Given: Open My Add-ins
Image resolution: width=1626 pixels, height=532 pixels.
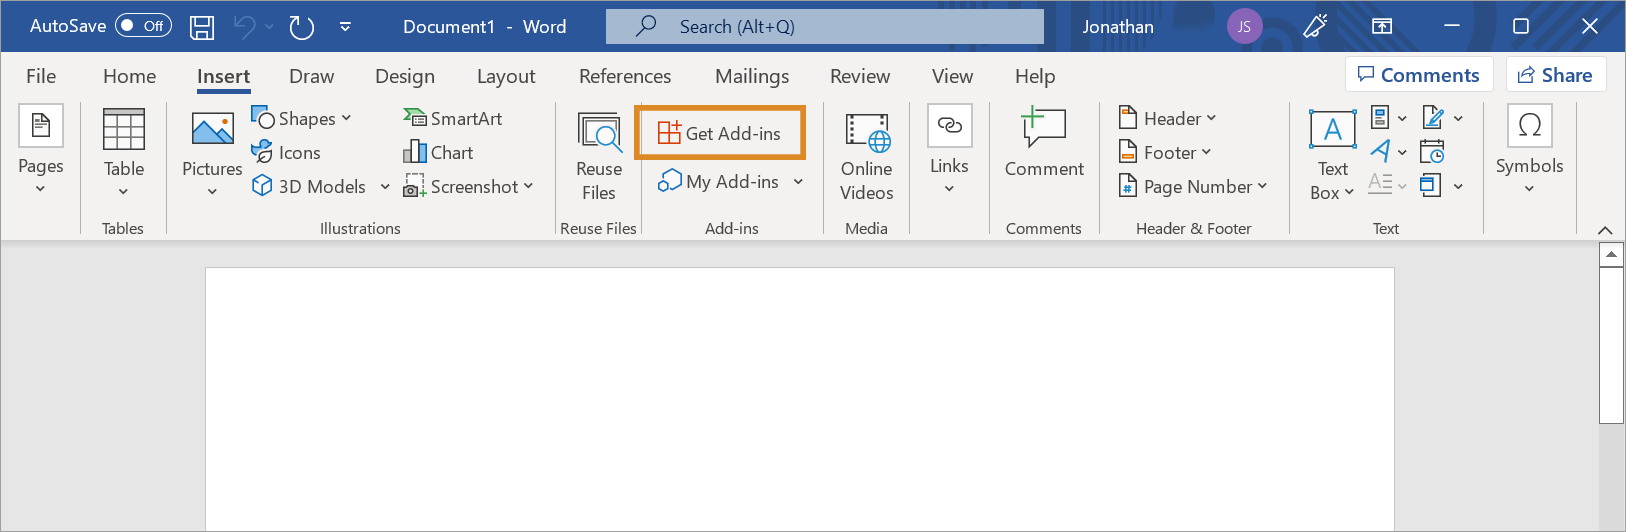Looking at the screenshot, I should click(x=719, y=181).
